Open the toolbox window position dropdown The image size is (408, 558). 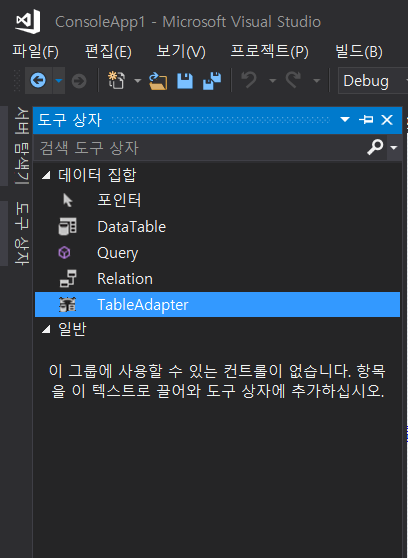click(x=345, y=119)
